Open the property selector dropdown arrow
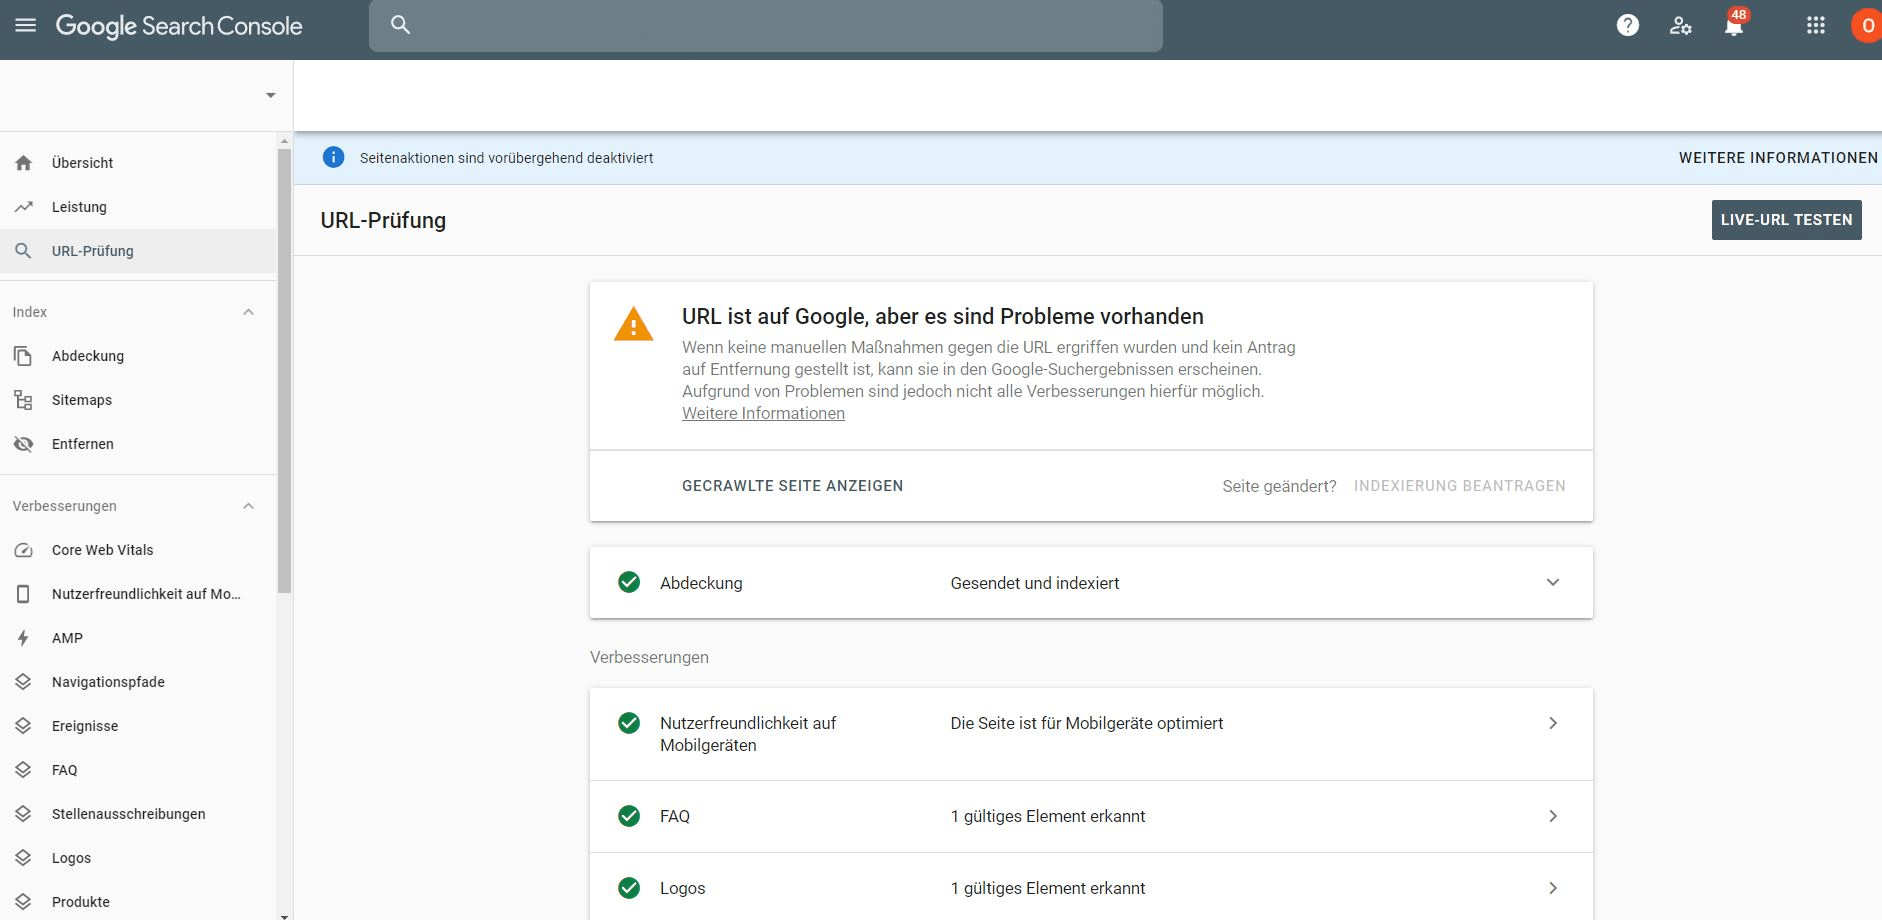 click(x=270, y=95)
